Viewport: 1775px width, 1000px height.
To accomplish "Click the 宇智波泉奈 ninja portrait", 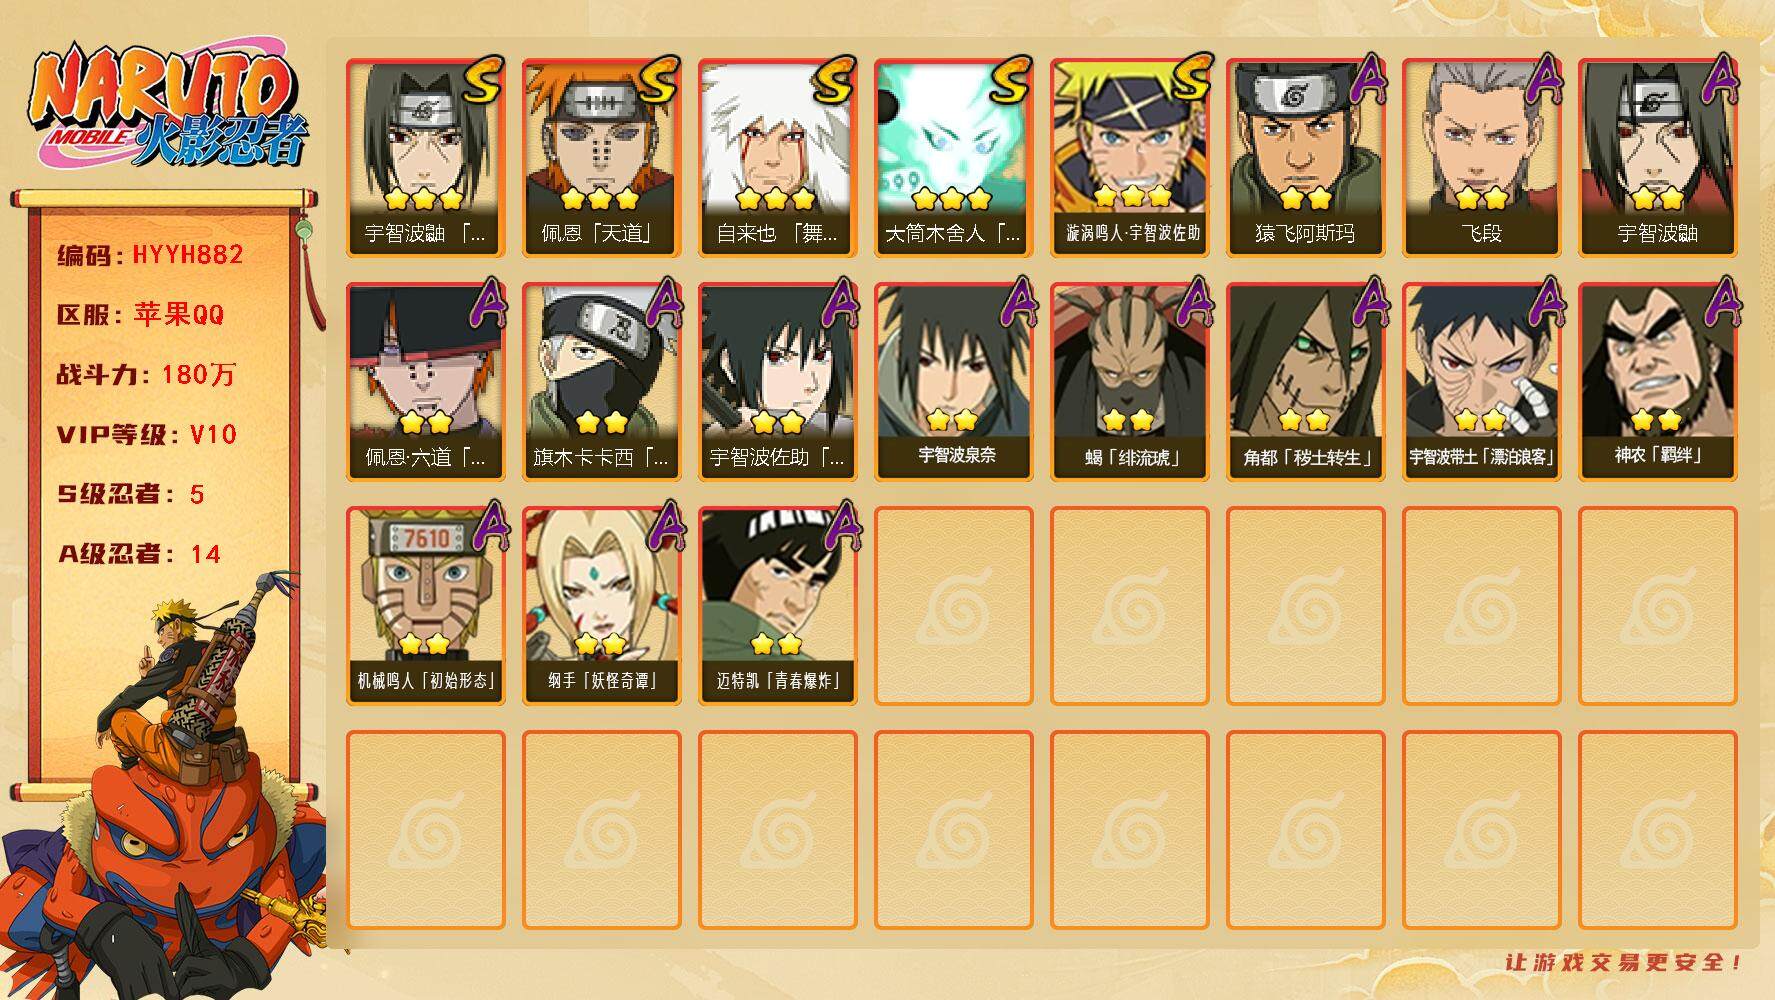I will pos(953,382).
